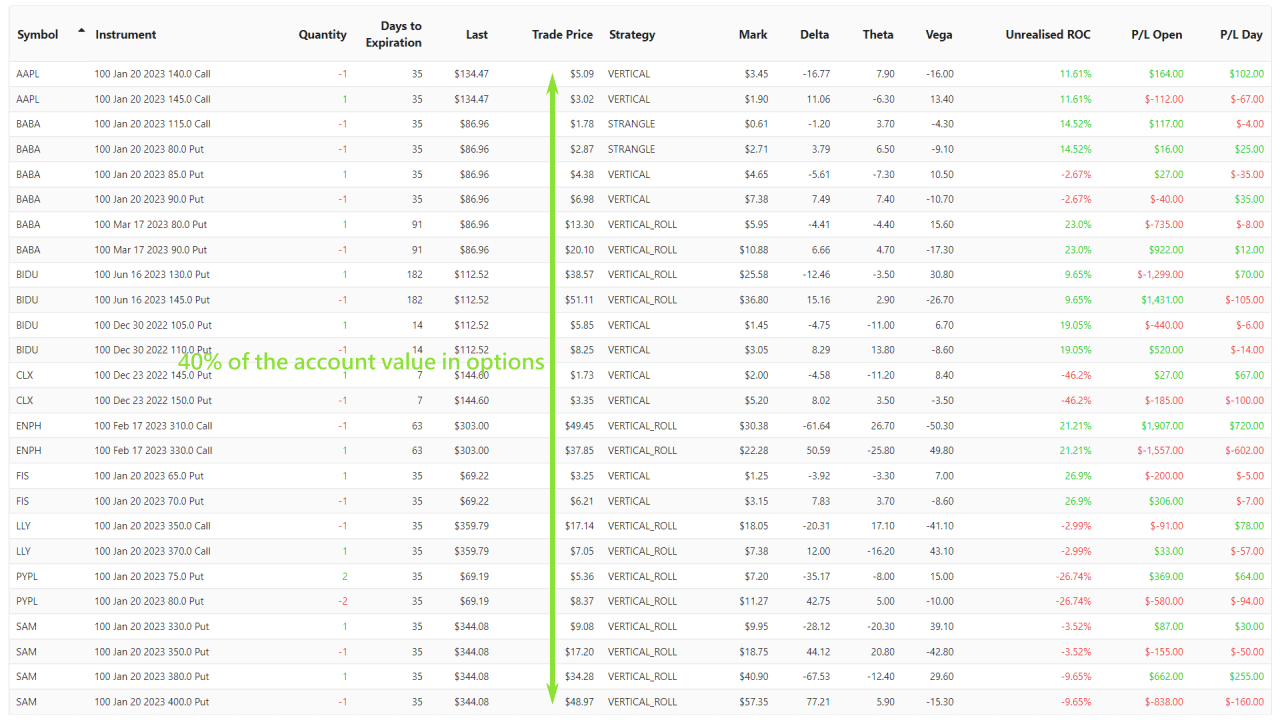The image size is (1280, 720).
Task: Select instrument 100 Jan 20 2023 75.0 Put
Action: coord(150,576)
